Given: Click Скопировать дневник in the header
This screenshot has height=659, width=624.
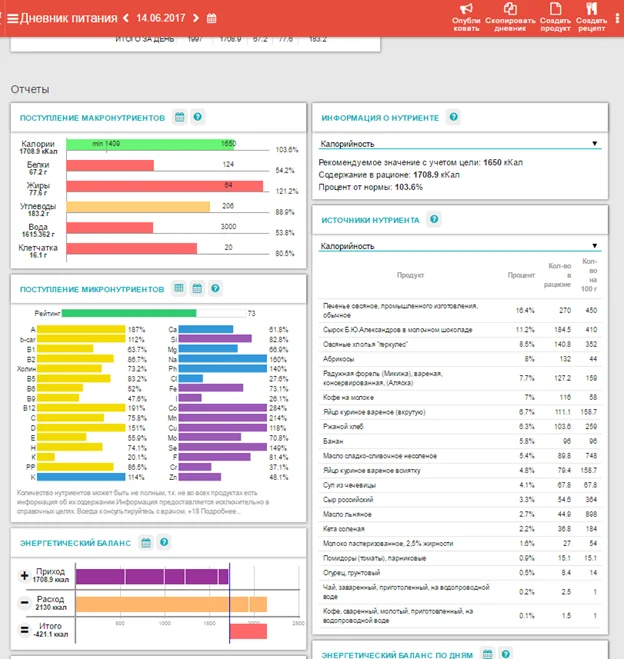Looking at the screenshot, I should (511, 15).
